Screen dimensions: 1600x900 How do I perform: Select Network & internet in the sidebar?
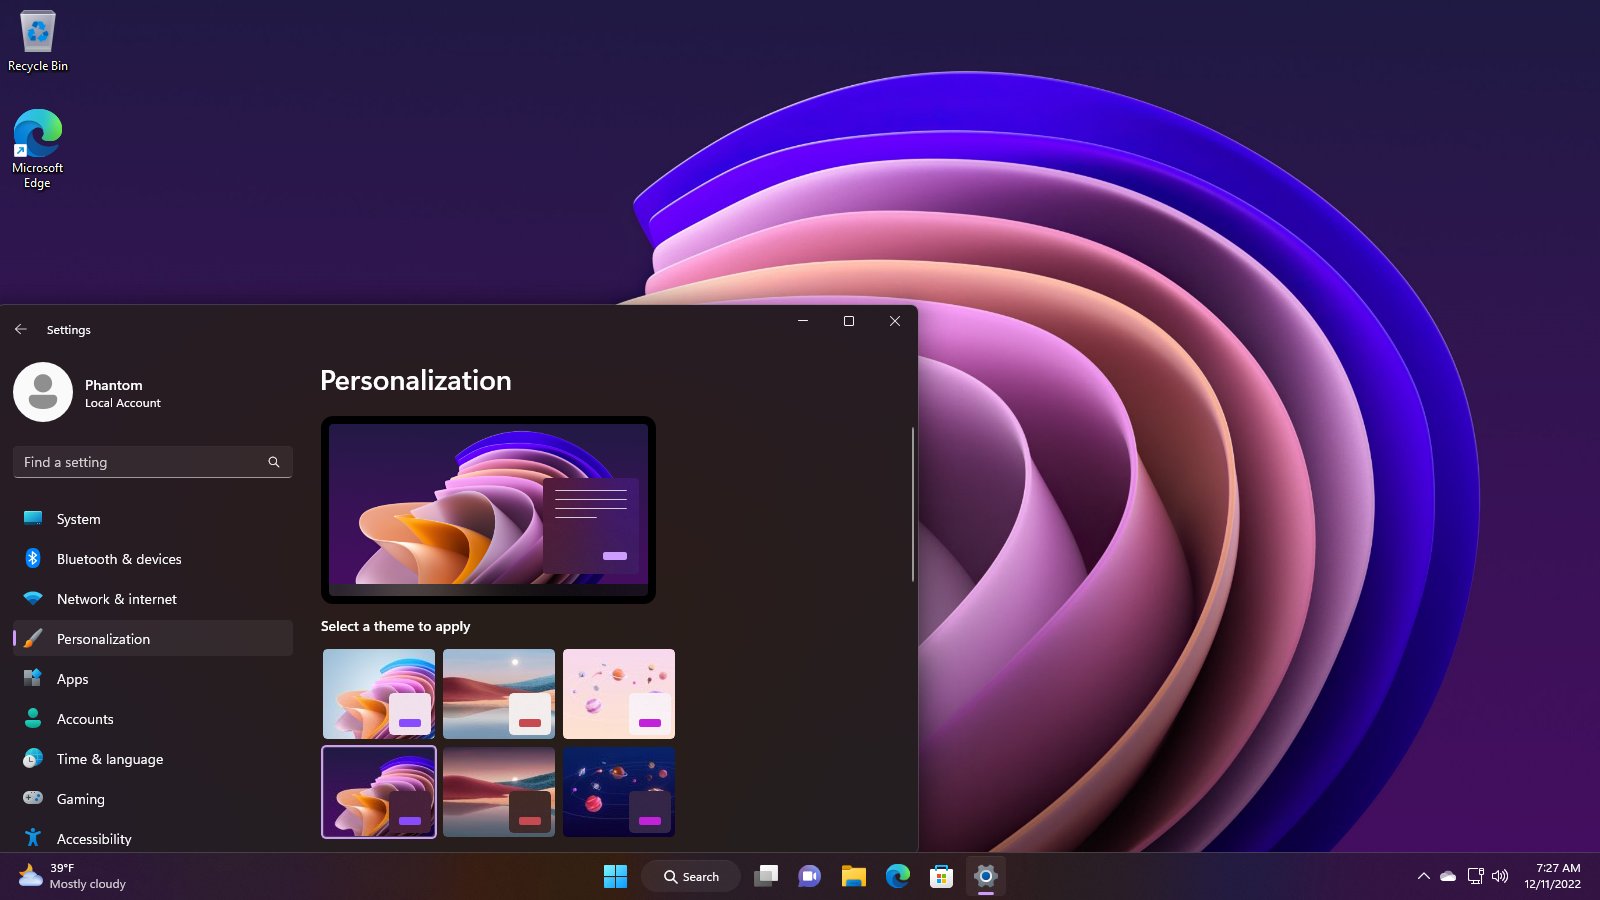tap(116, 599)
